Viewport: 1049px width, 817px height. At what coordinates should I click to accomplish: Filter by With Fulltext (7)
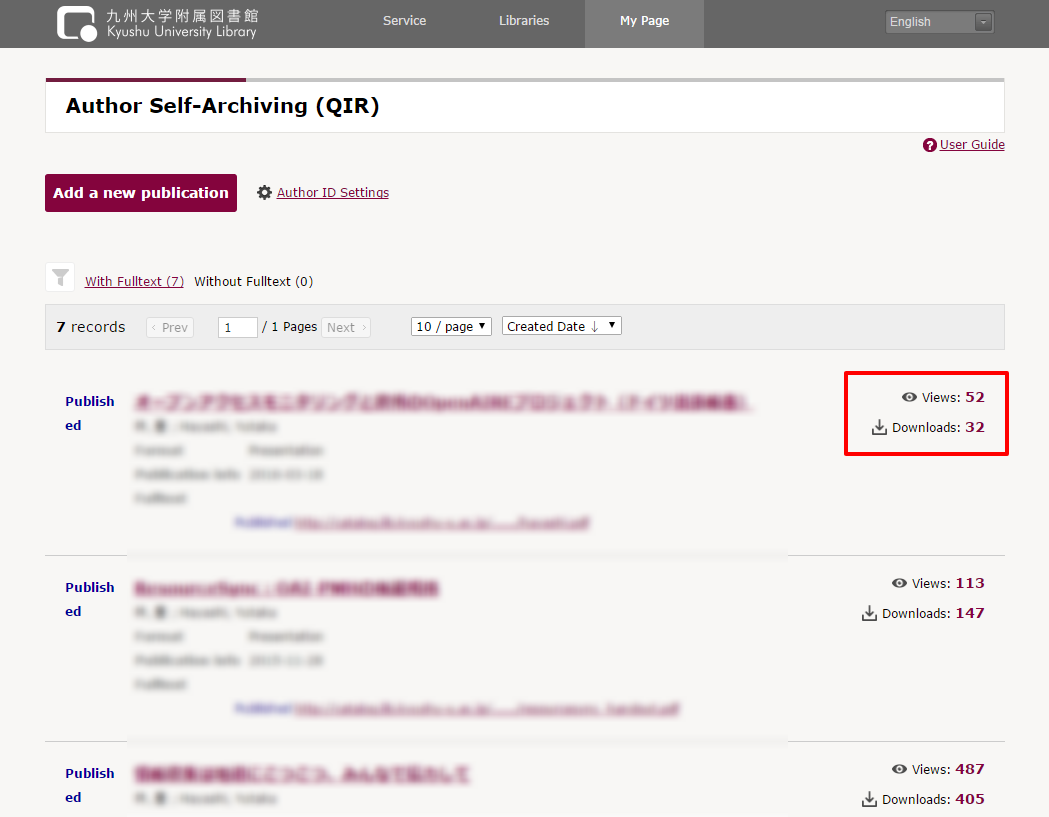click(x=134, y=281)
